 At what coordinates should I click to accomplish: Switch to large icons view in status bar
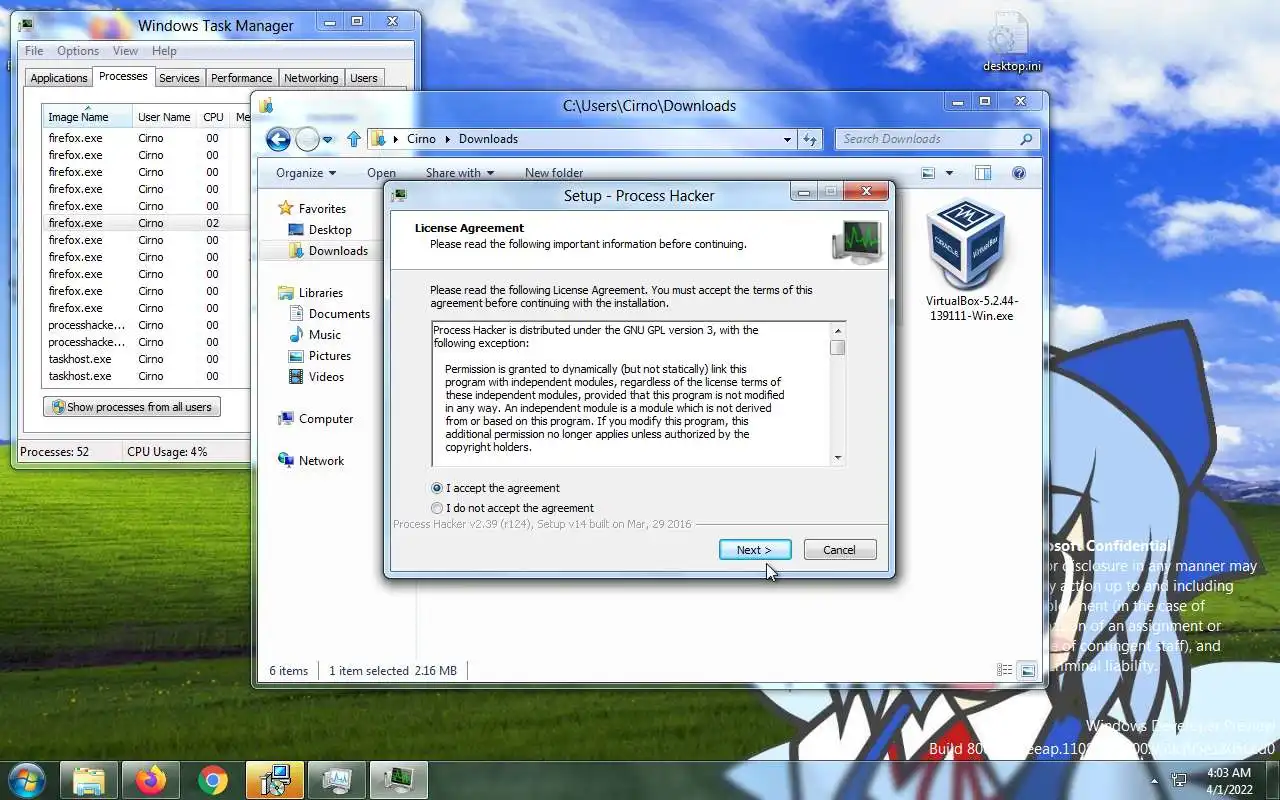point(1027,670)
